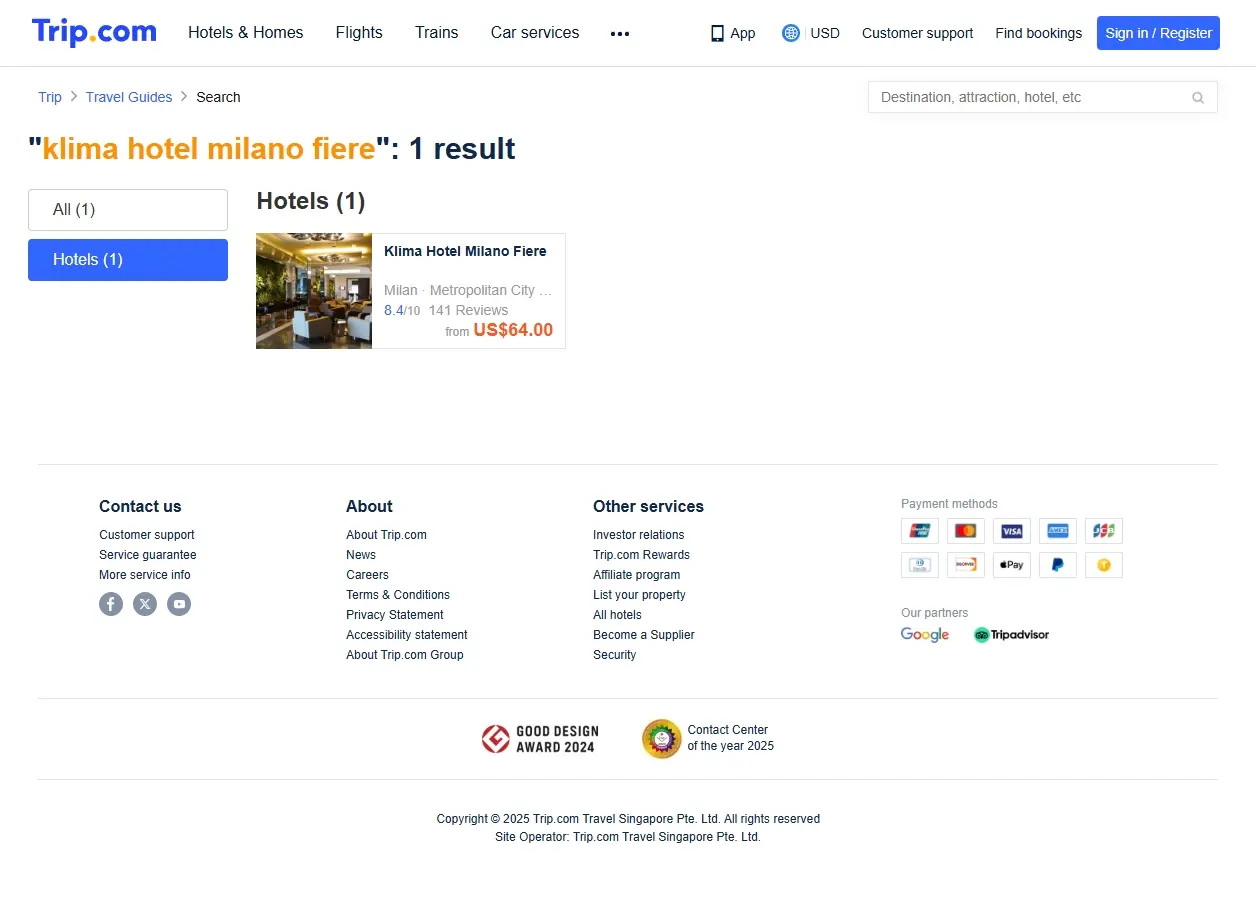The image size is (1256, 921).
Task: Open Car services in navigation
Action: [535, 33]
